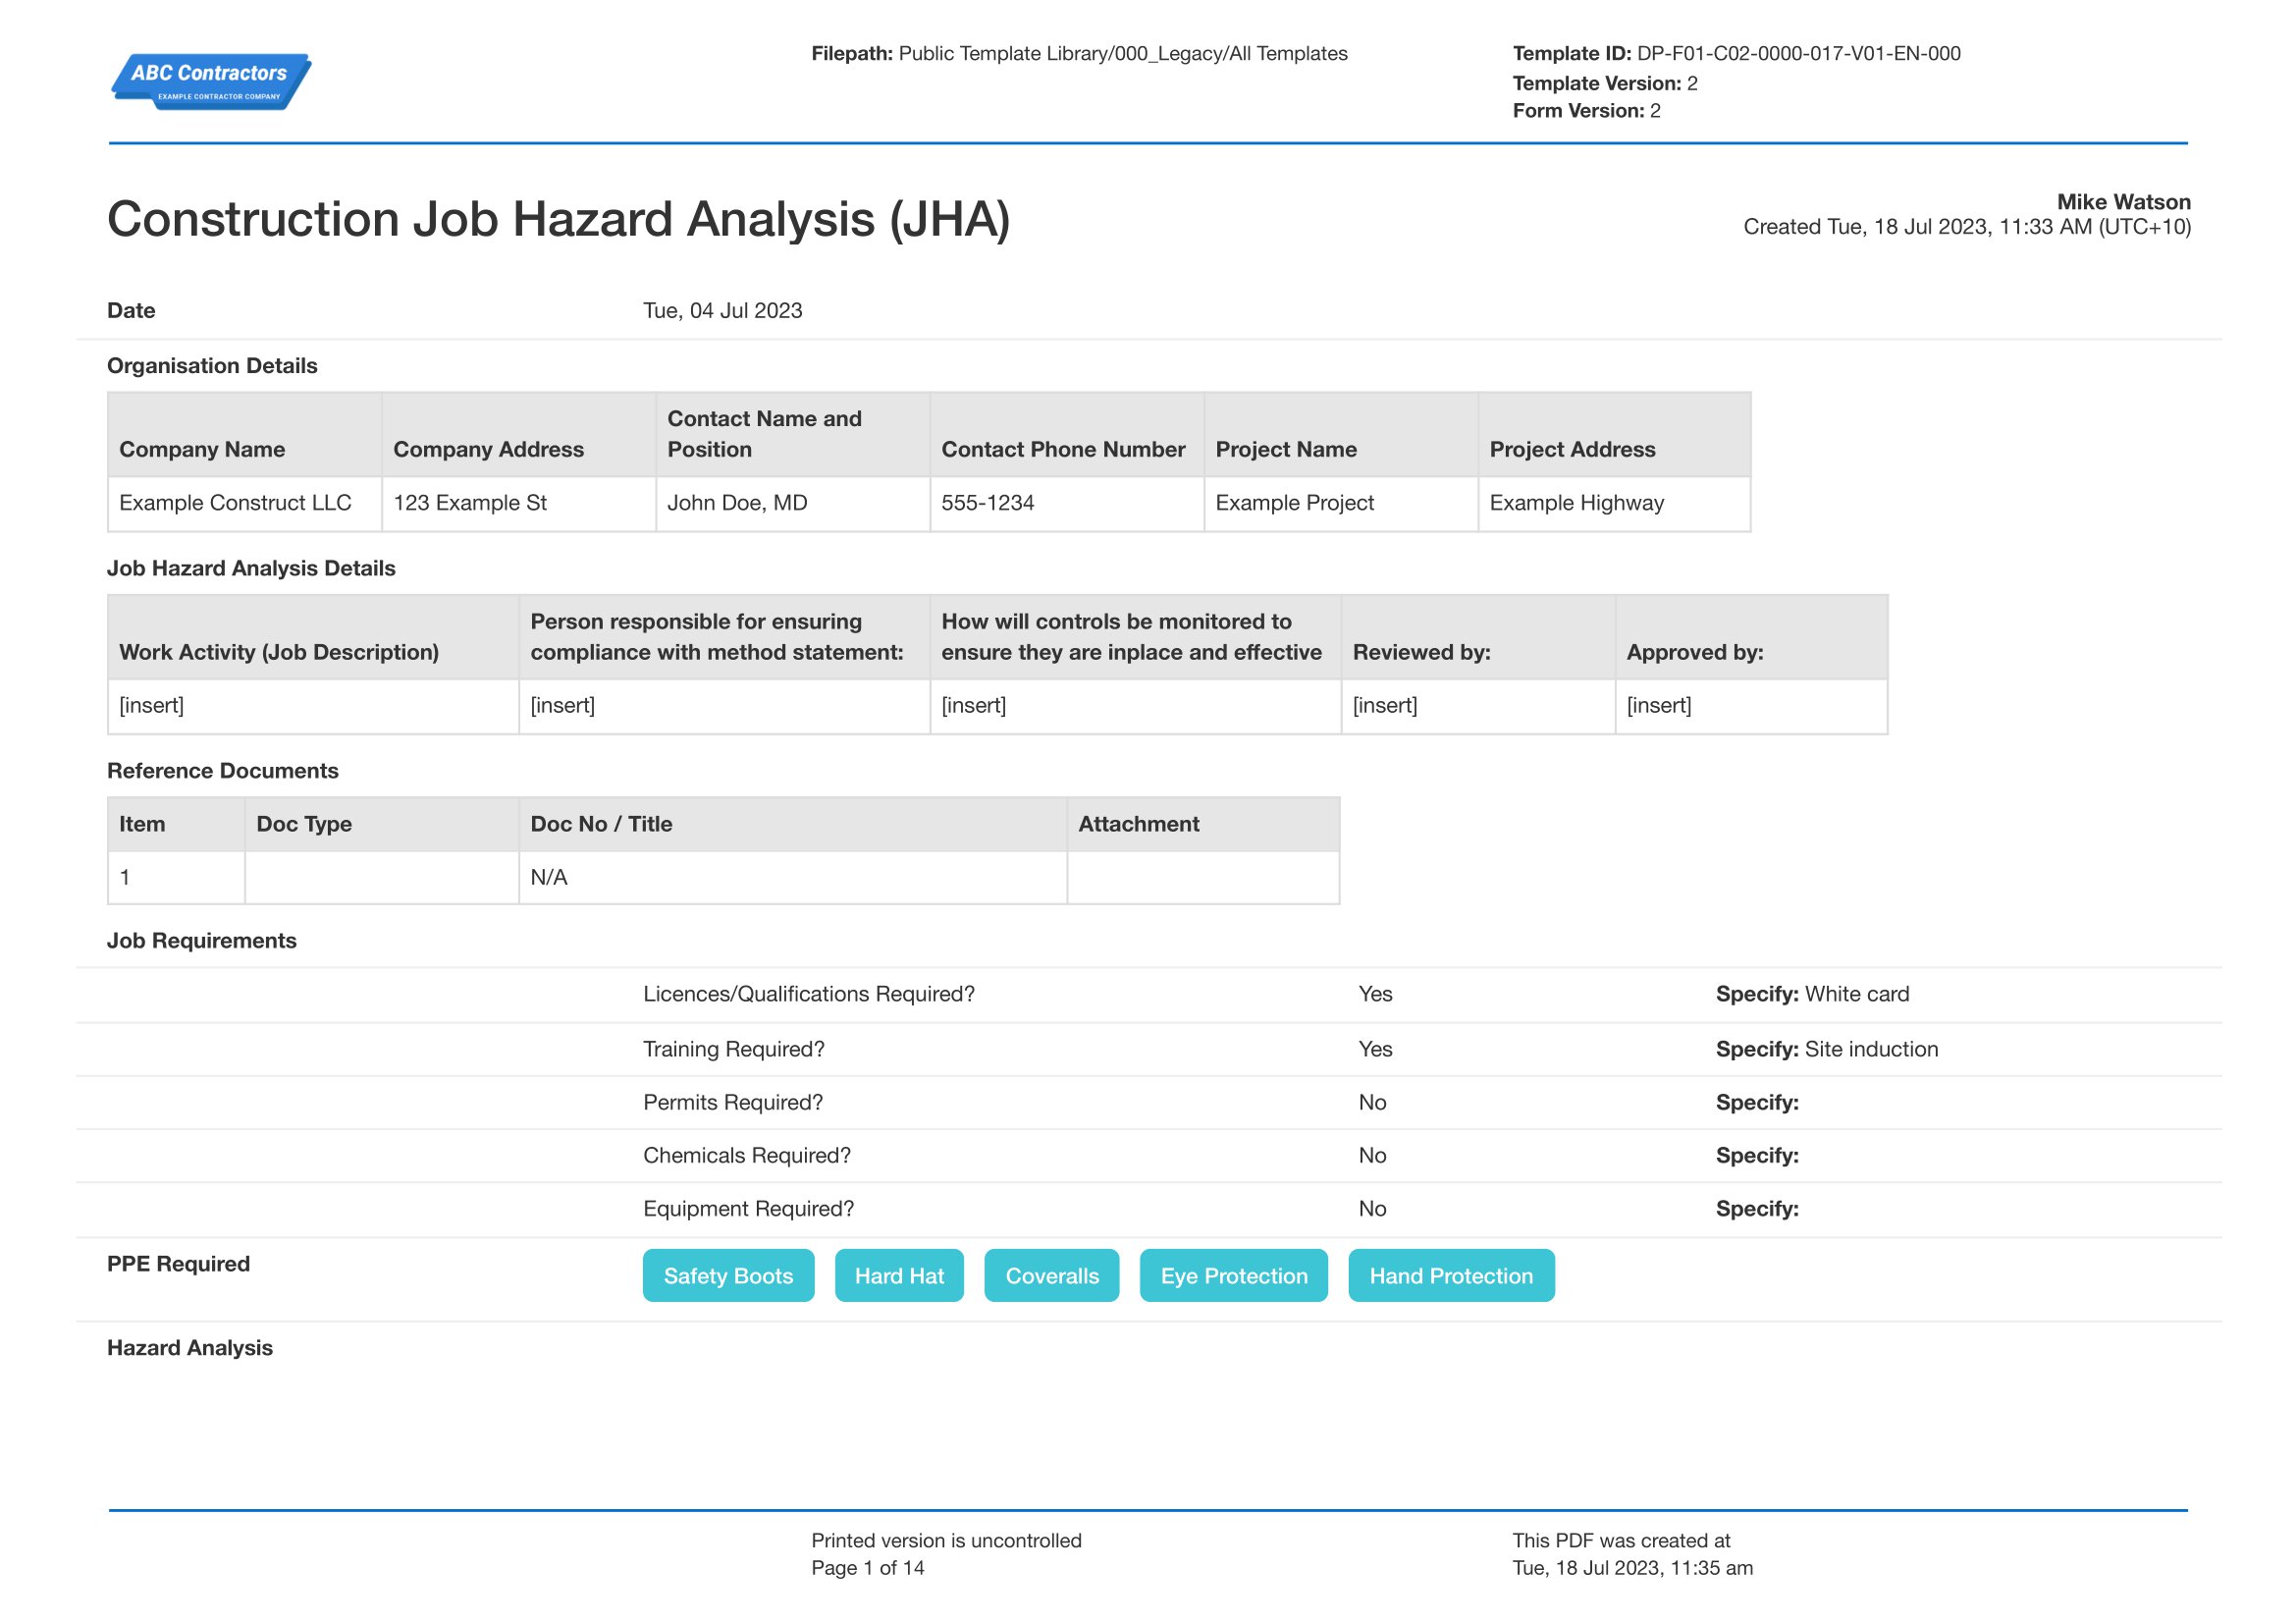Image resolution: width=2296 pixels, height=1623 pixels.
Task: Click the Example Highway cell
Action: [x=1614, y=503]
